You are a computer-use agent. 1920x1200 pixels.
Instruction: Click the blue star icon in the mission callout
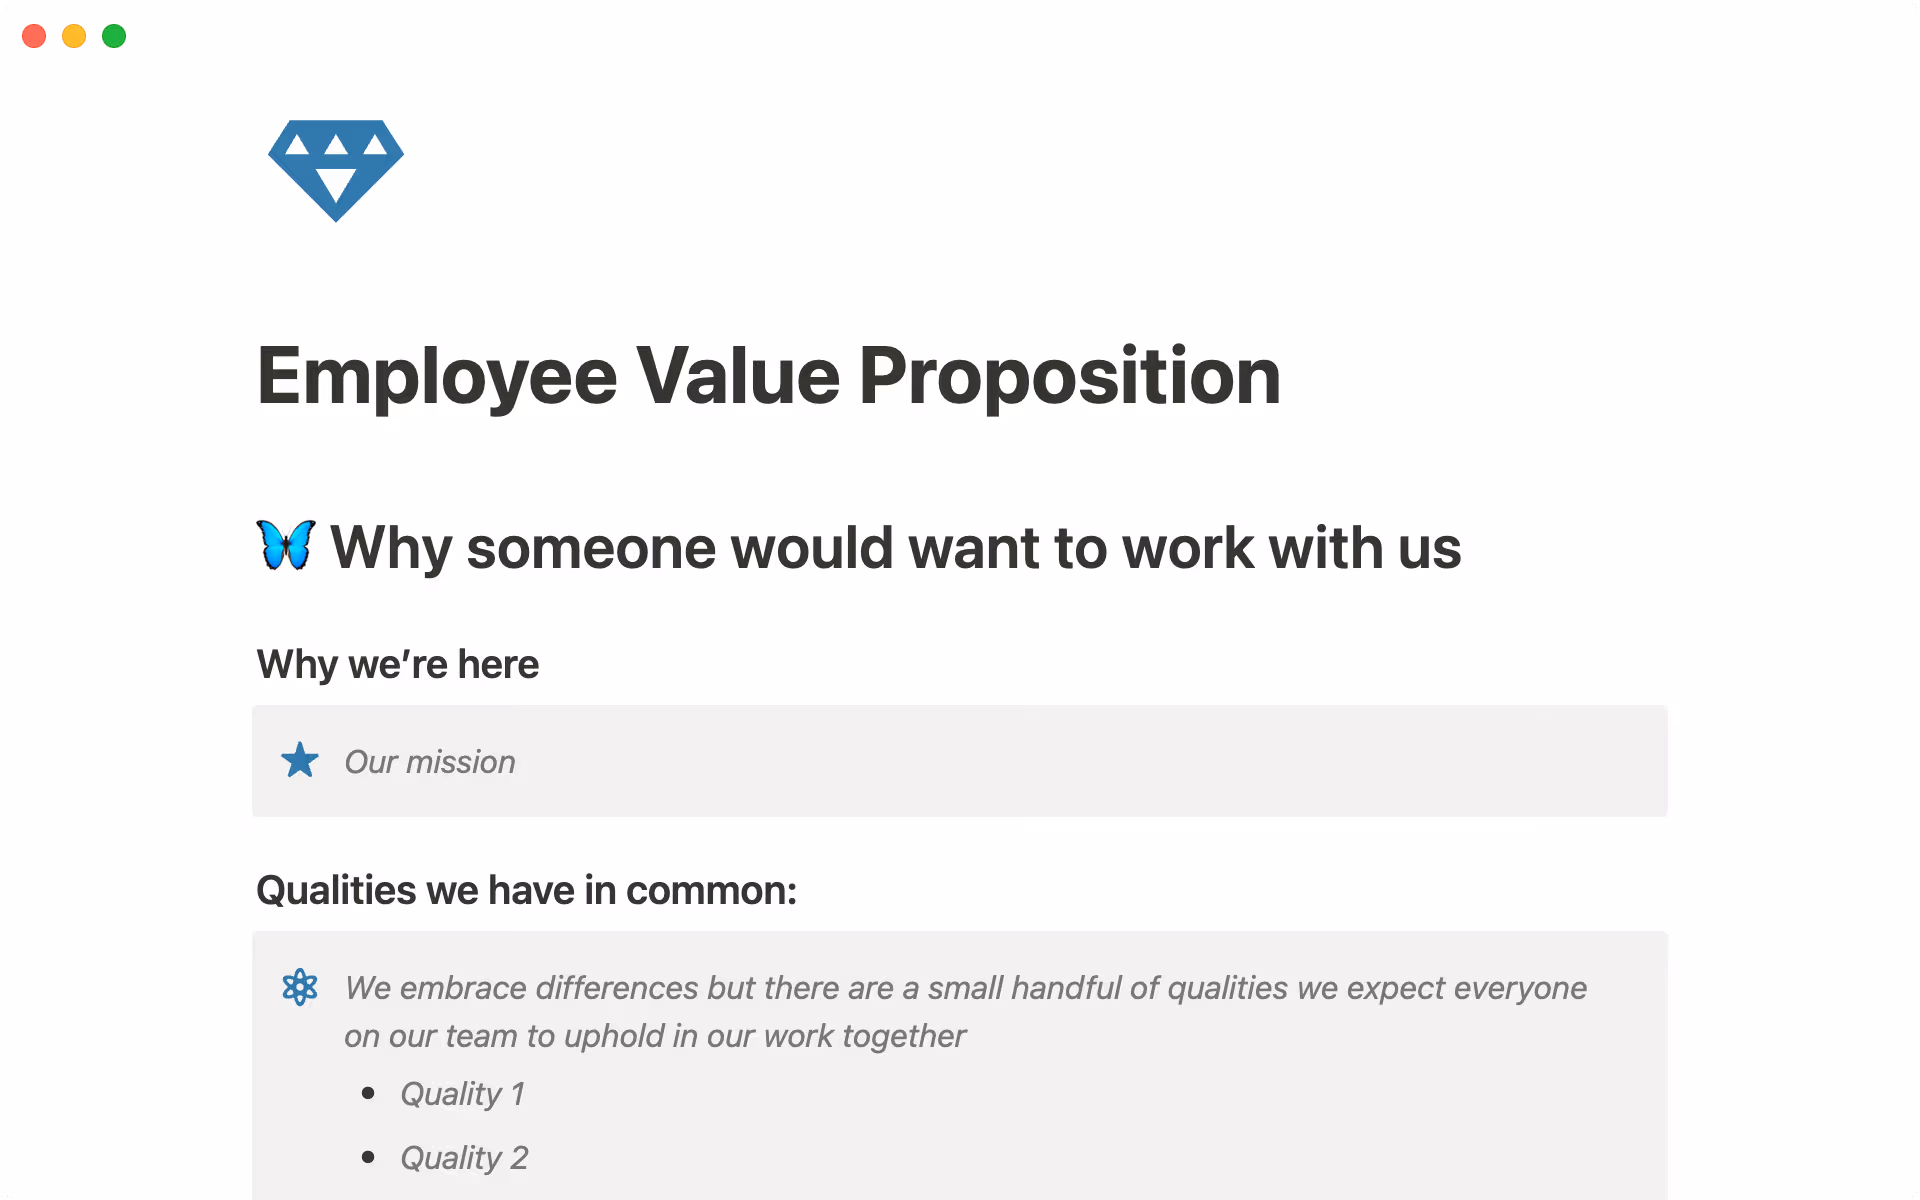pyautogui.click(x=299, y=761)
